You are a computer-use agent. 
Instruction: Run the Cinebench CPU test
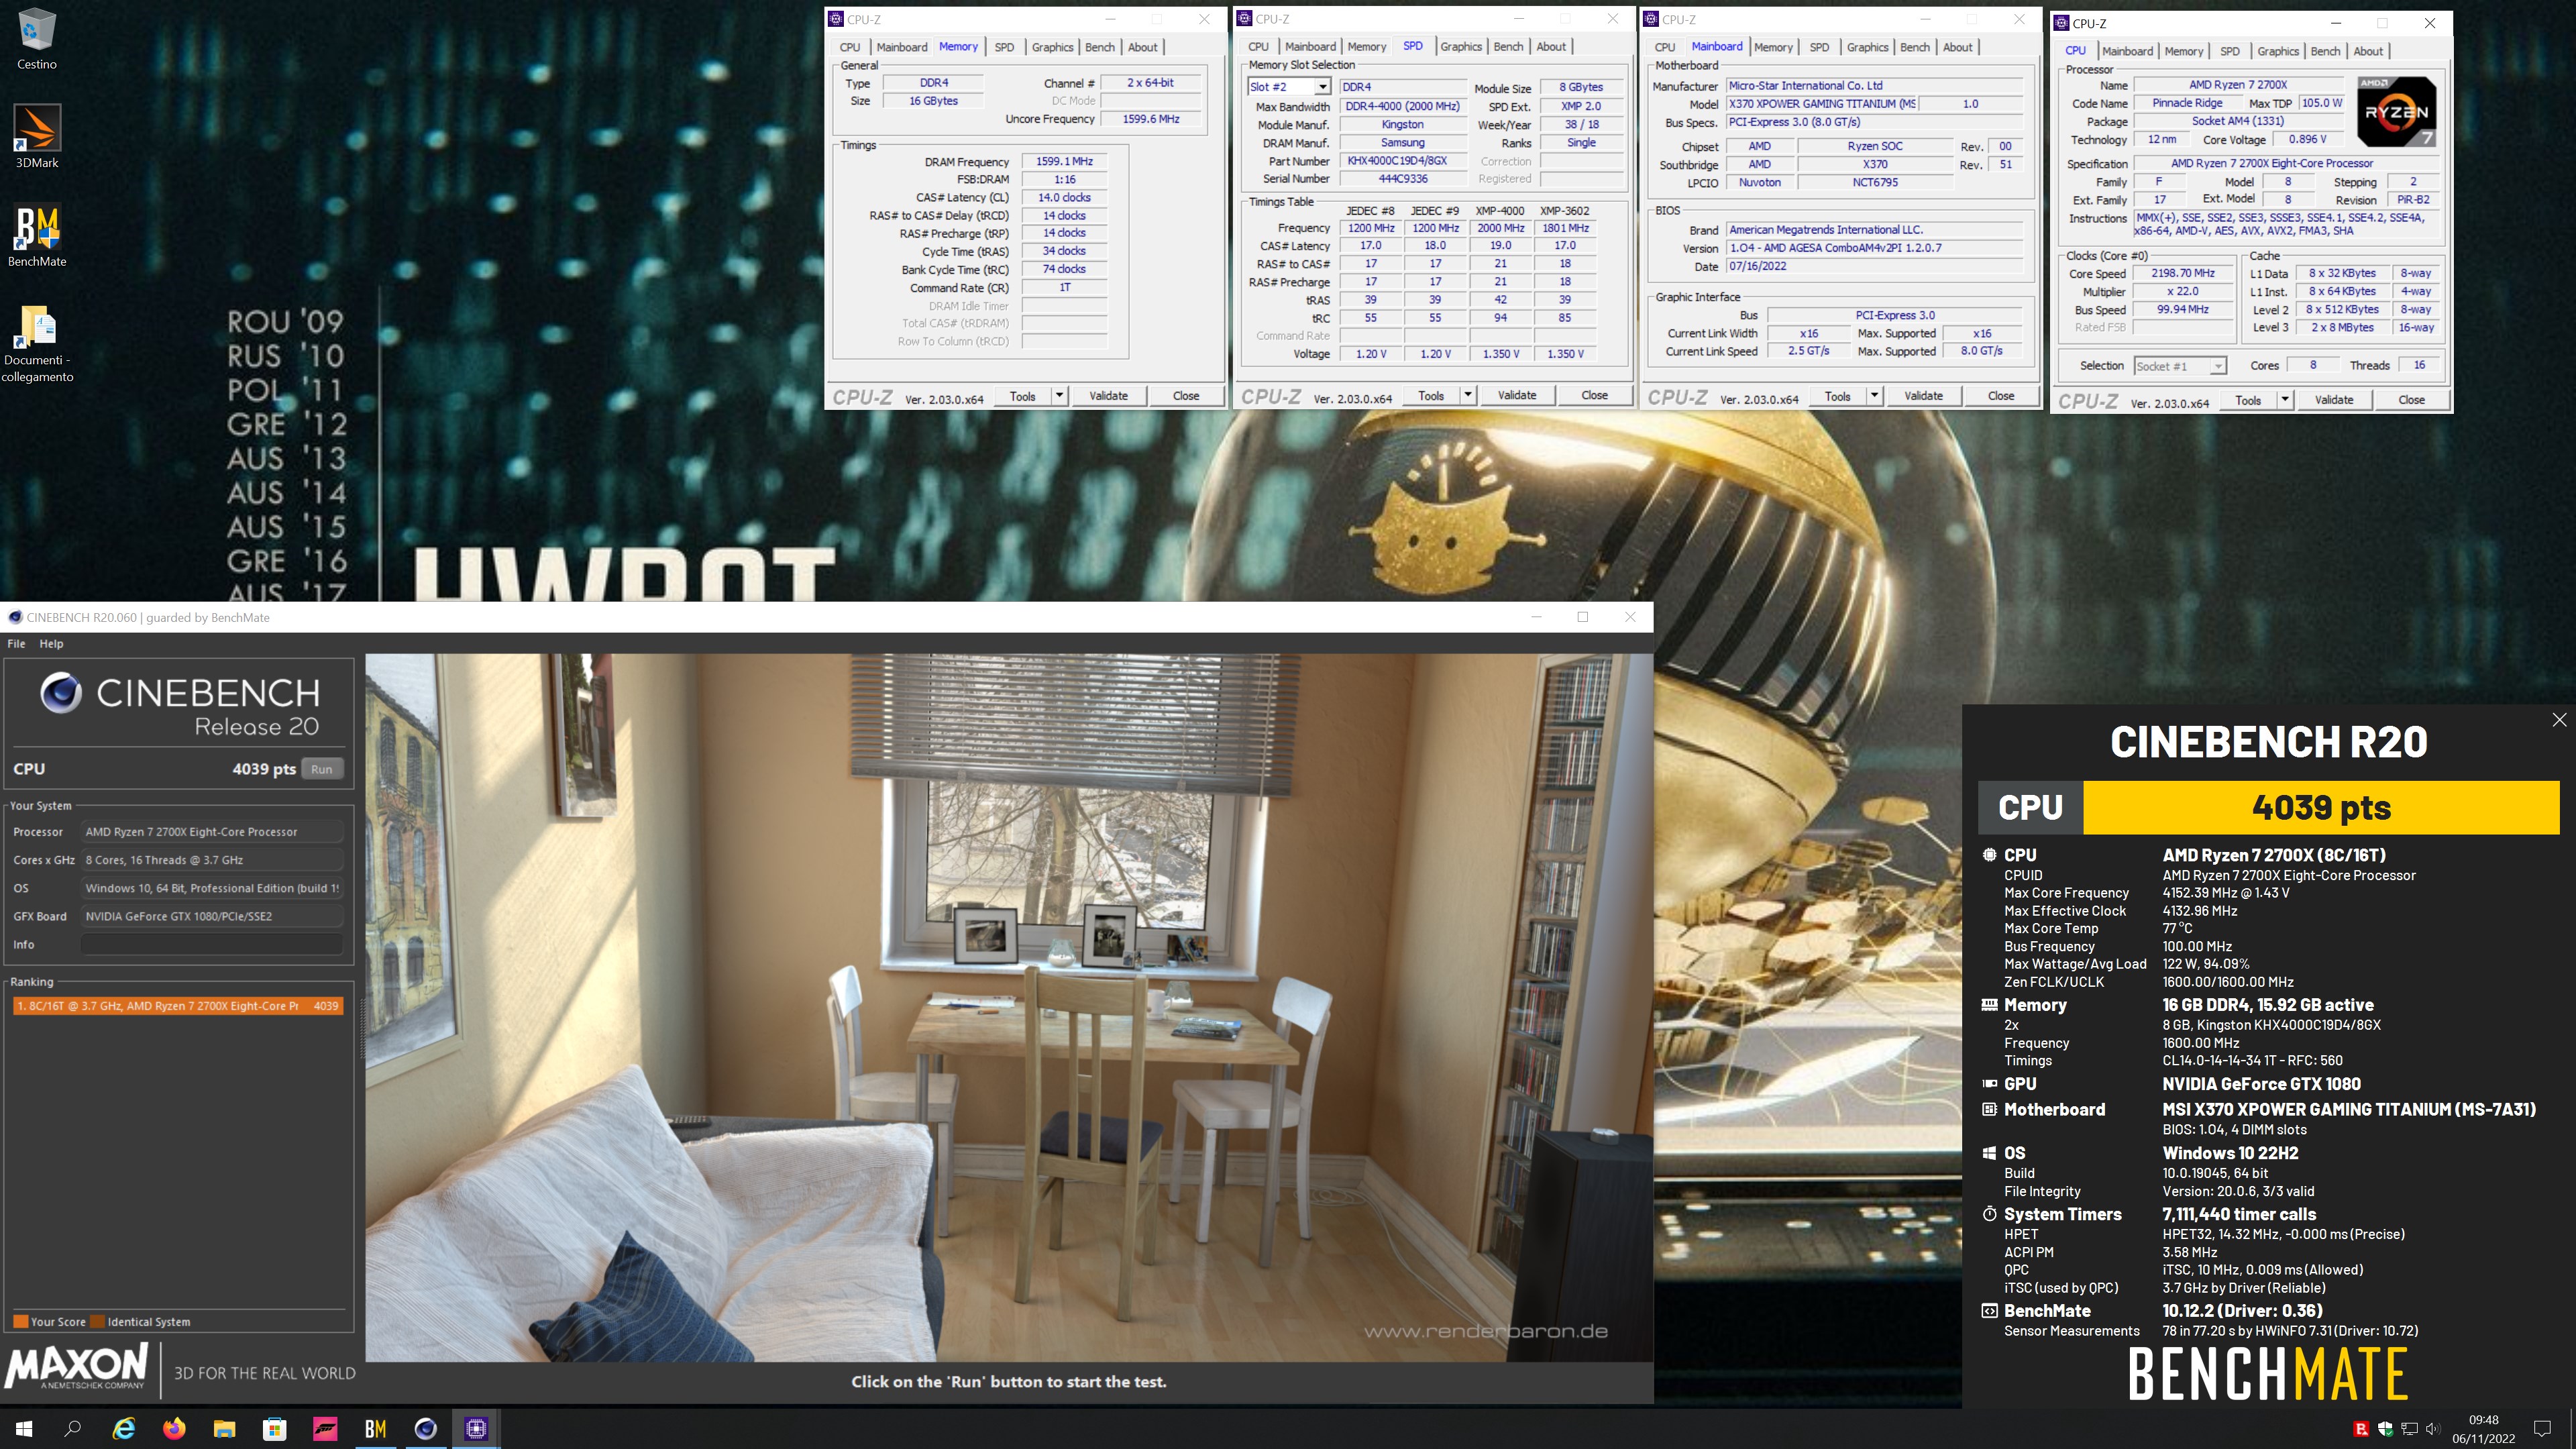pyautogui.click(x=321, y=769)
